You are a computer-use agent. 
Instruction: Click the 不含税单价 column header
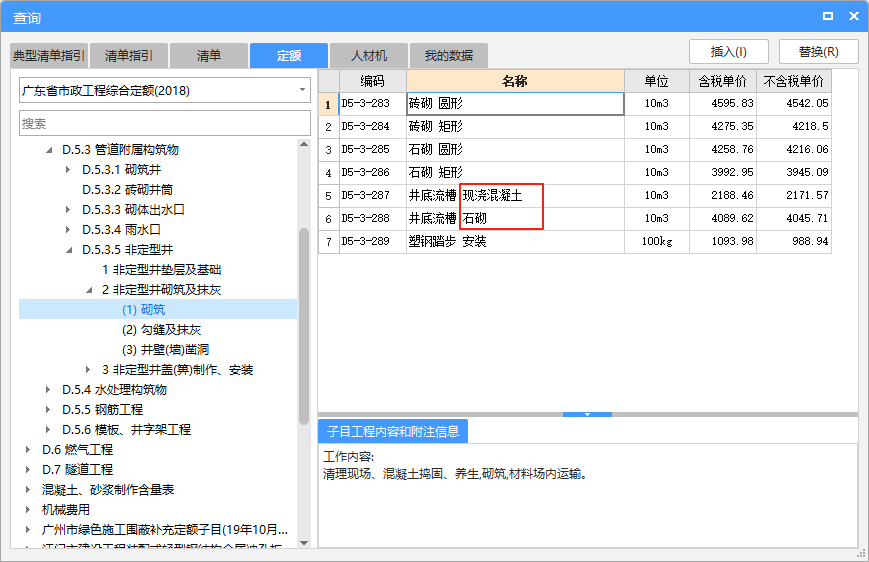point(794,81)
